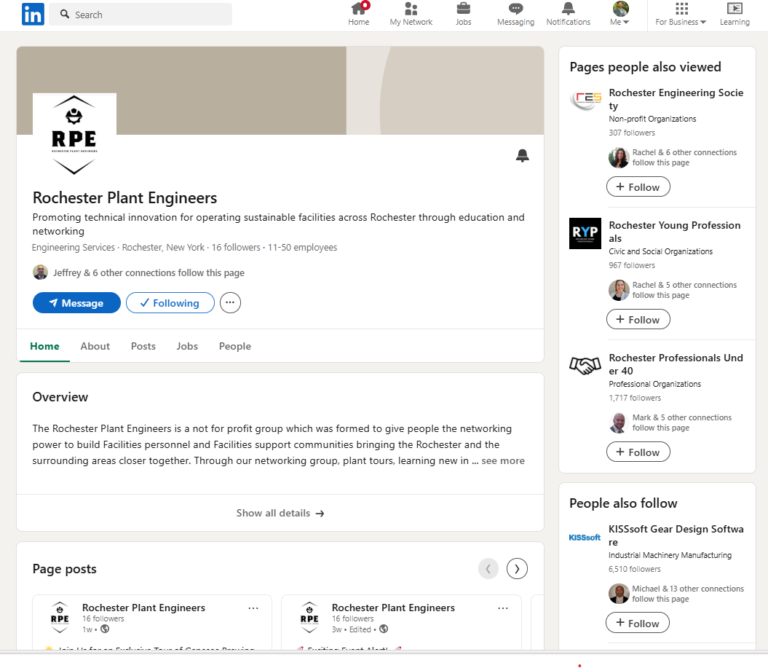Switch to the Posts tab

[x=143, y=346]
